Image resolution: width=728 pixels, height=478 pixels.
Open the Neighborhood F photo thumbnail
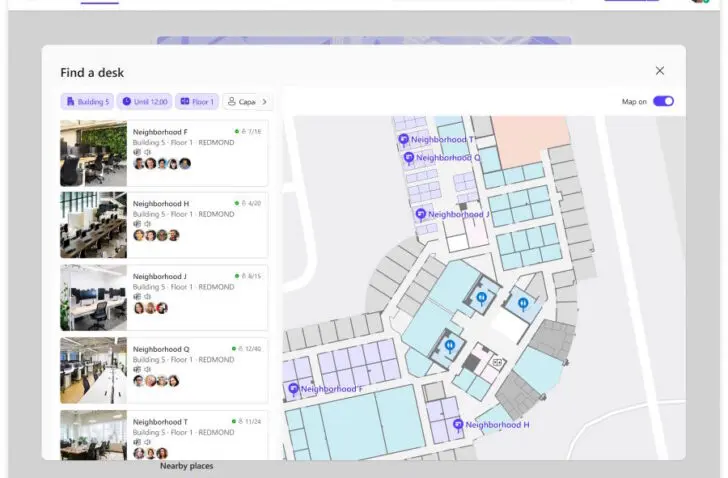[93, 153]
